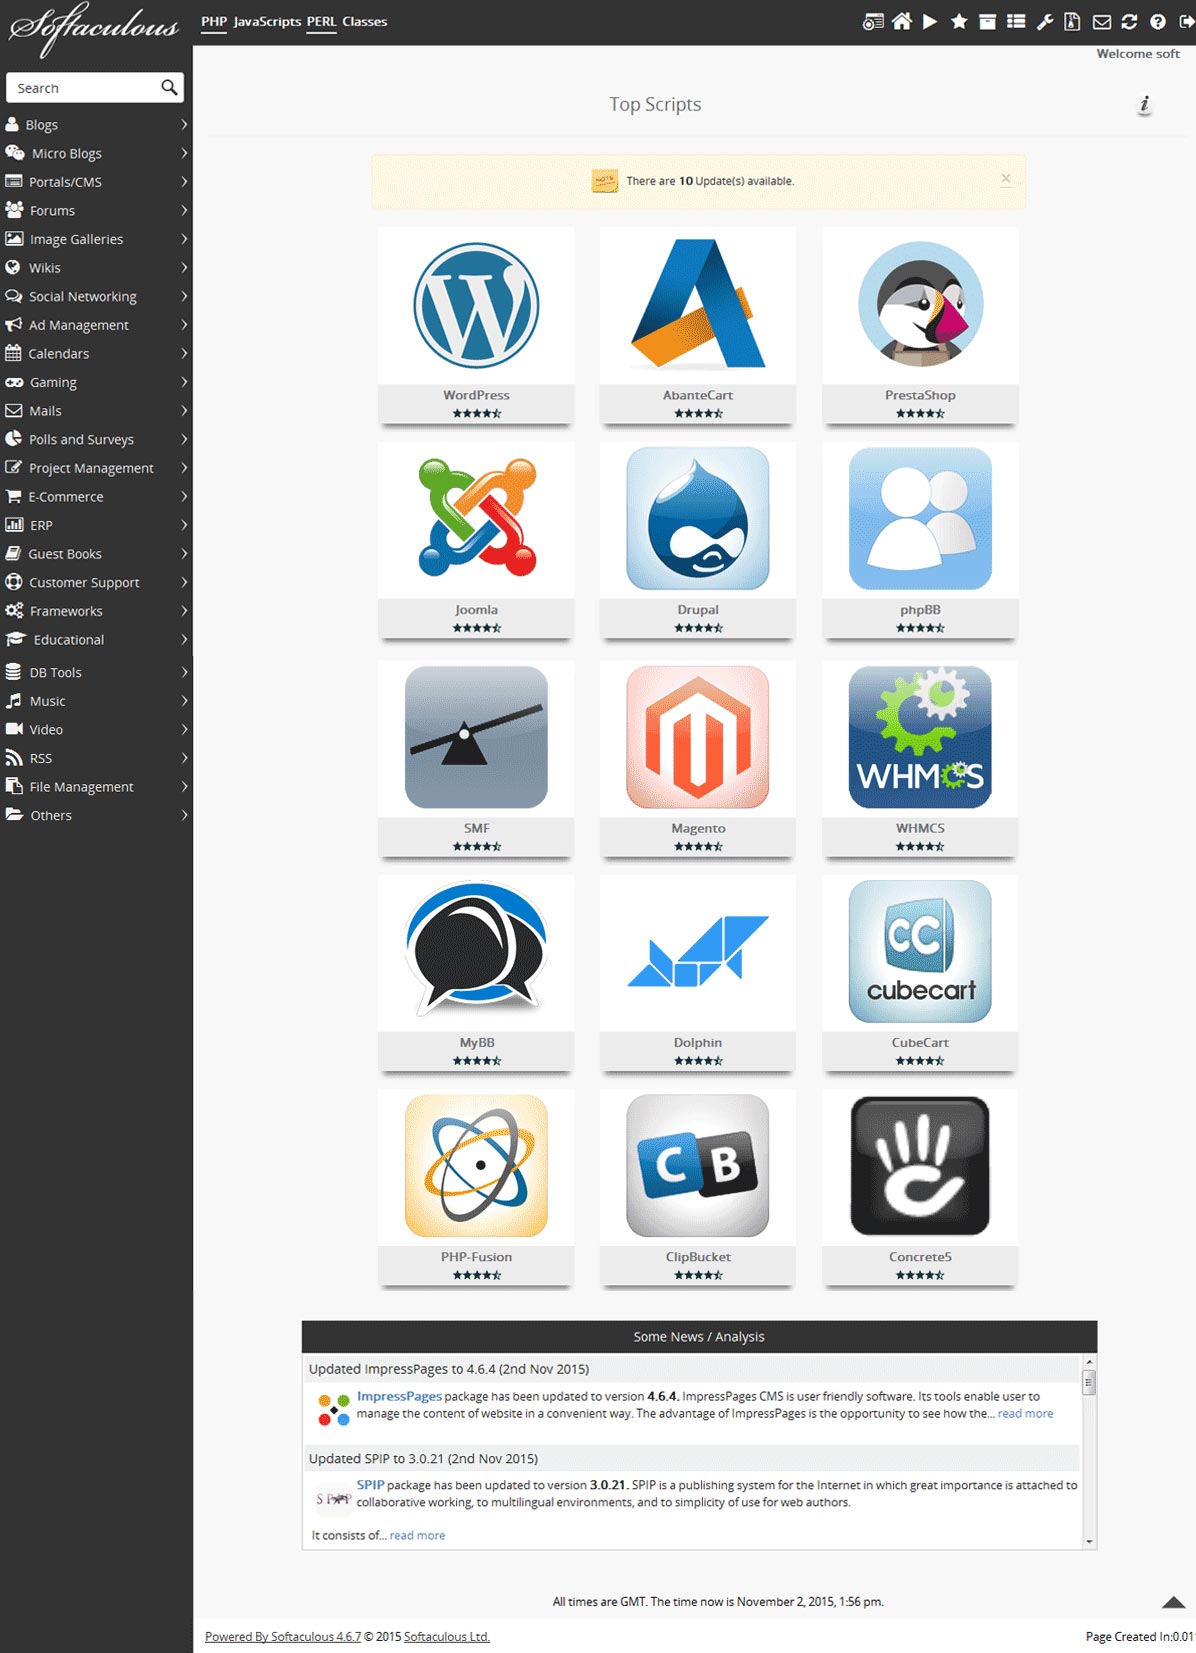Expand the ERP category chevron

184,525
